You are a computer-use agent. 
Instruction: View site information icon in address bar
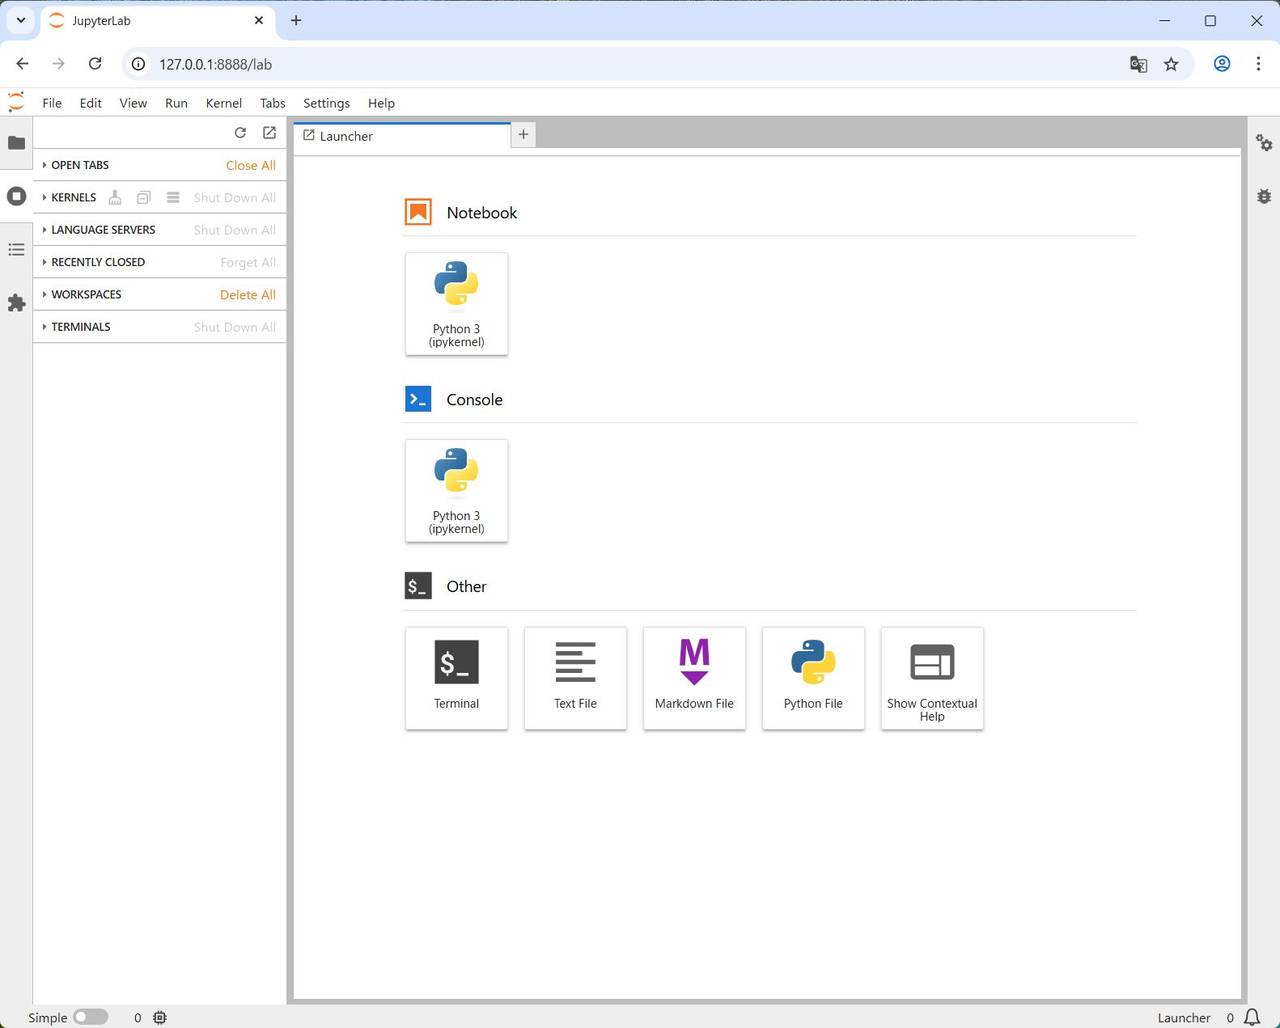(139, 64)
